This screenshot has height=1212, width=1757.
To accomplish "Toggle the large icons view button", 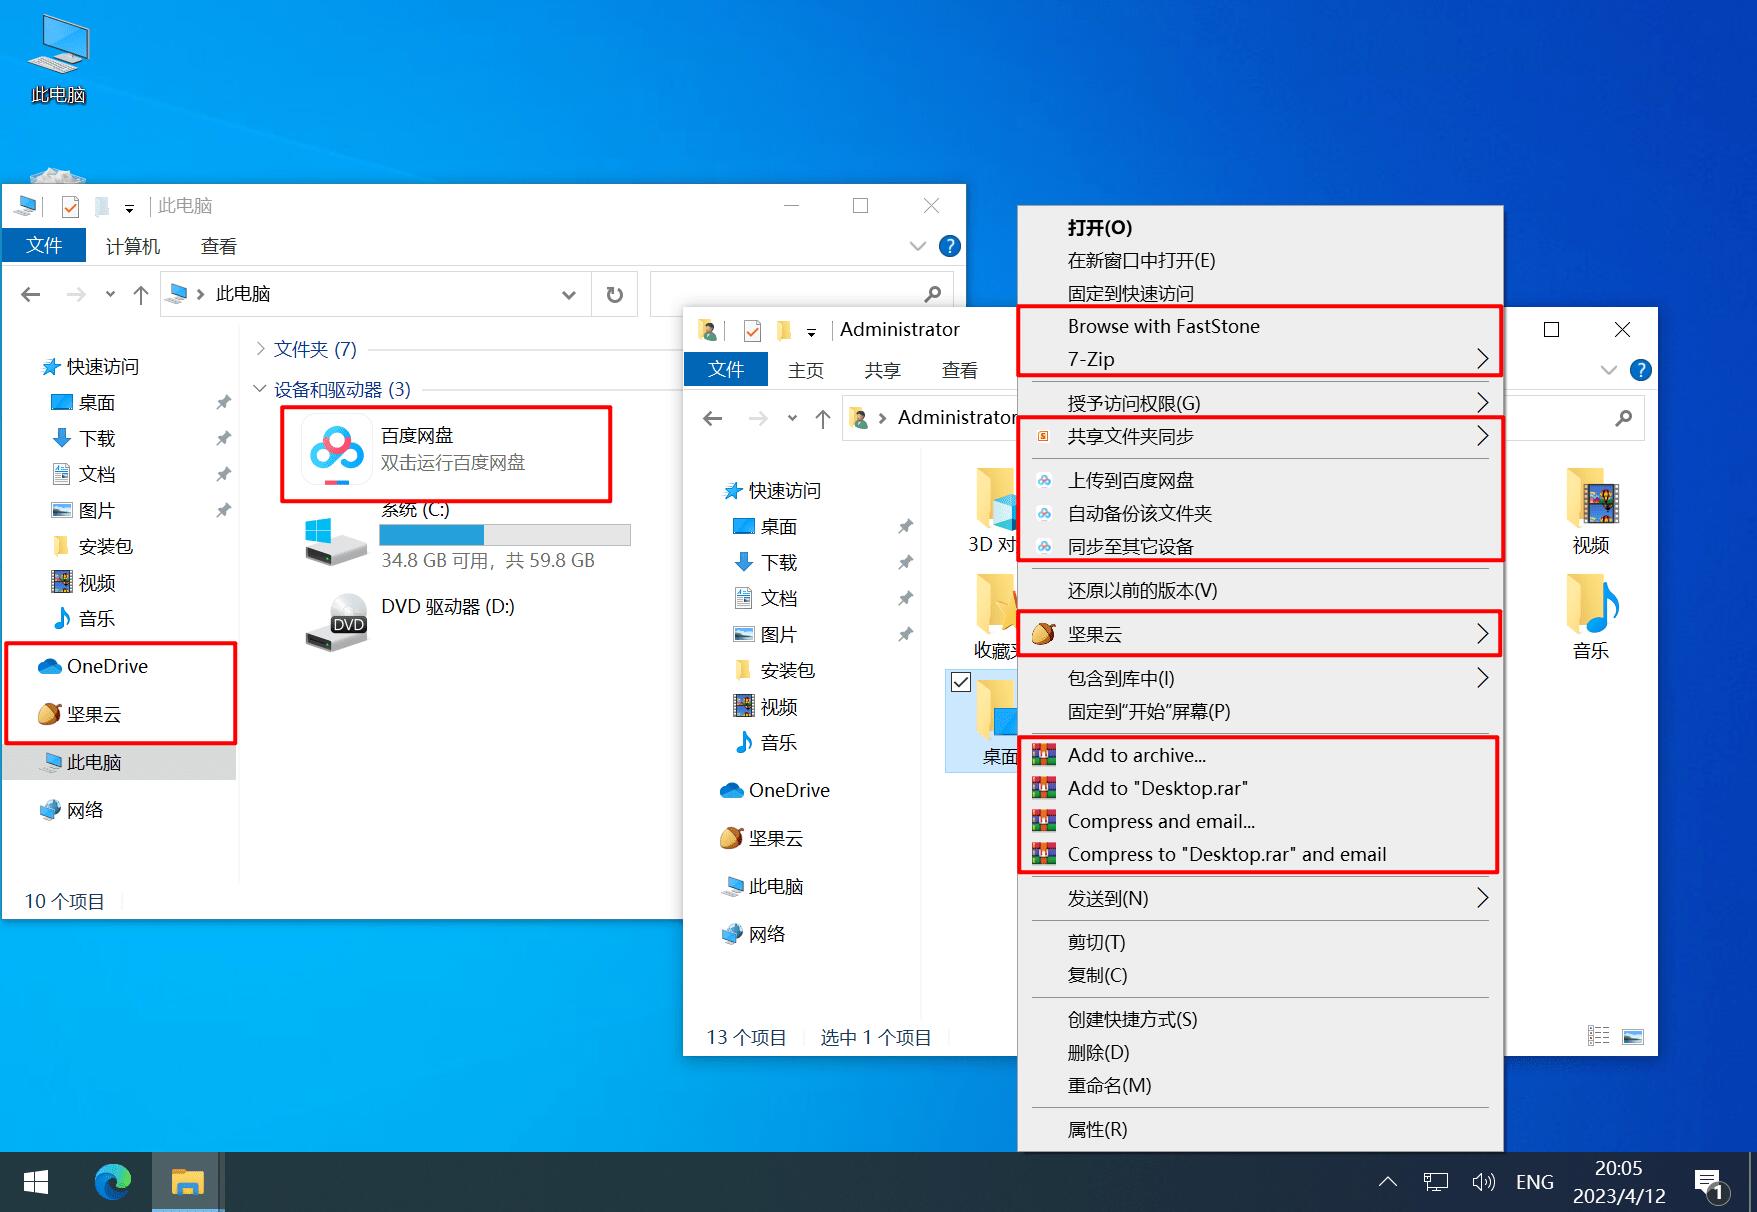I will [x=1633, y=1036].
